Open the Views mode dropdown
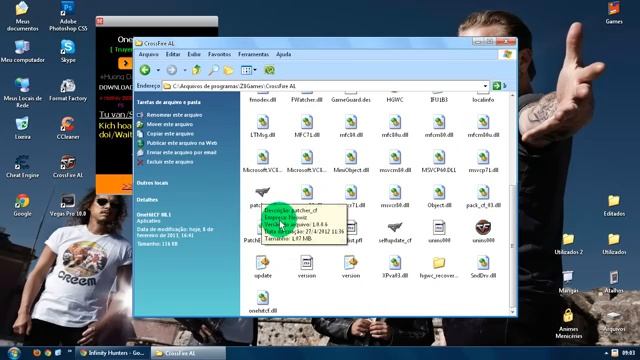The width and height of the screenshot is (640, 360). pos(255,70)
